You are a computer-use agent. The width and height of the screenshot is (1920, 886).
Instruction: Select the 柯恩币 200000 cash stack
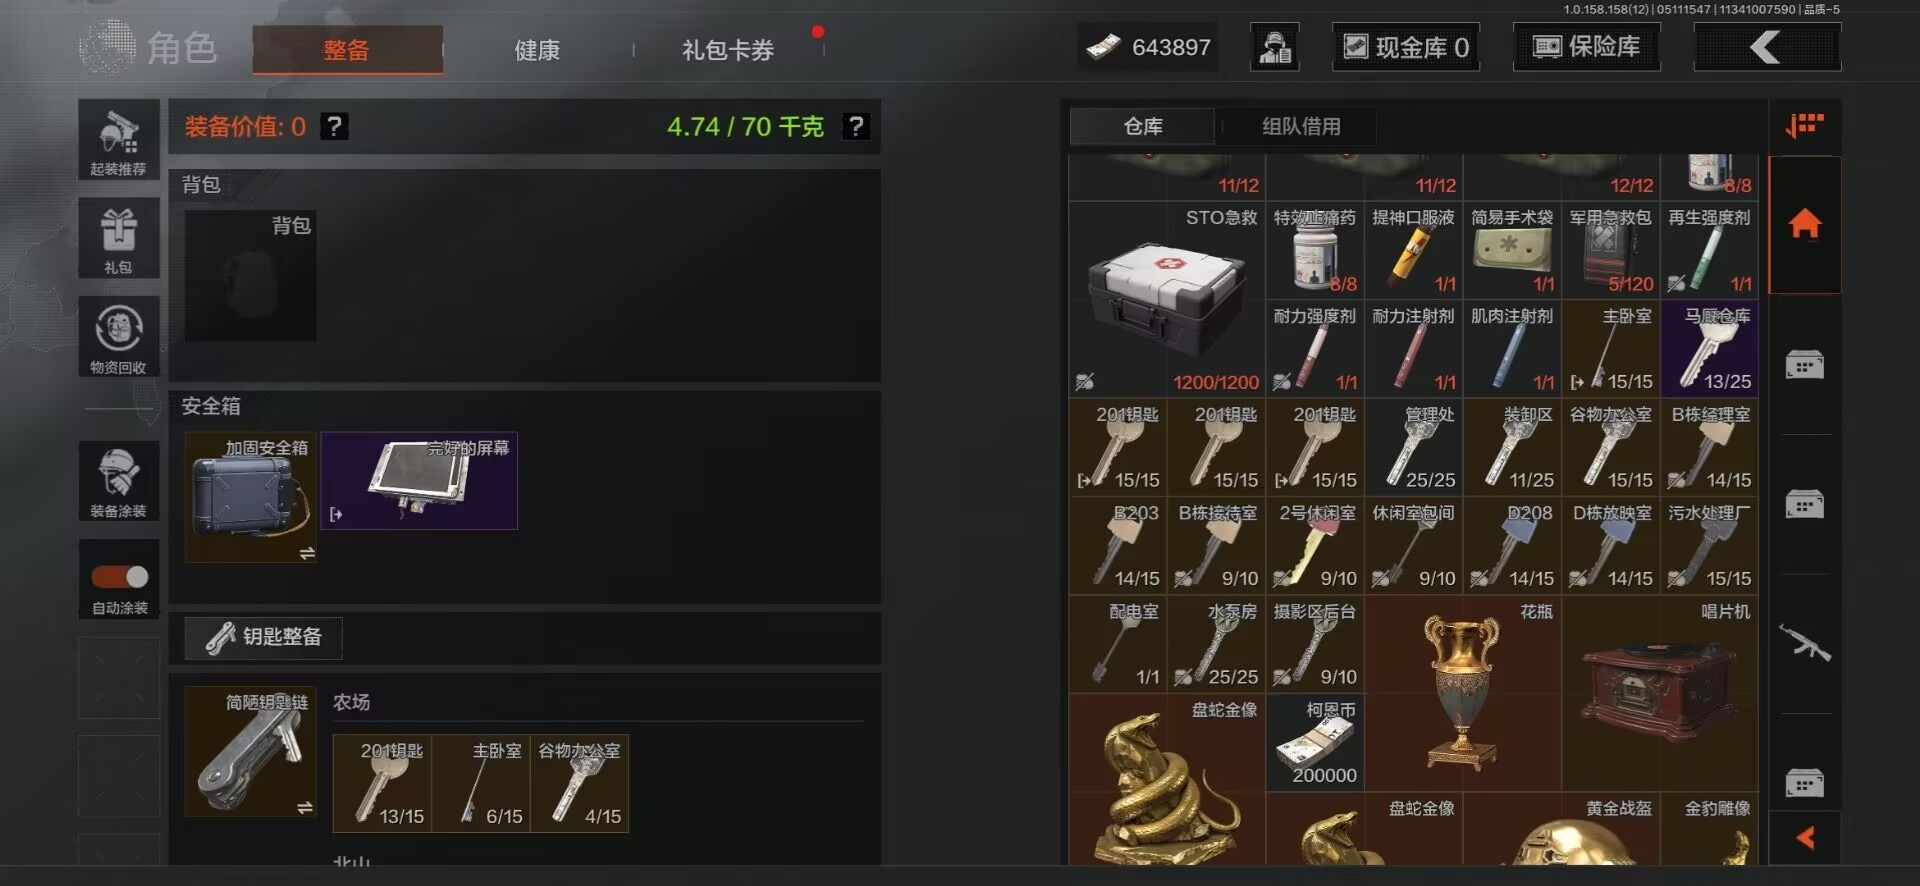[x=1315, y=743]
